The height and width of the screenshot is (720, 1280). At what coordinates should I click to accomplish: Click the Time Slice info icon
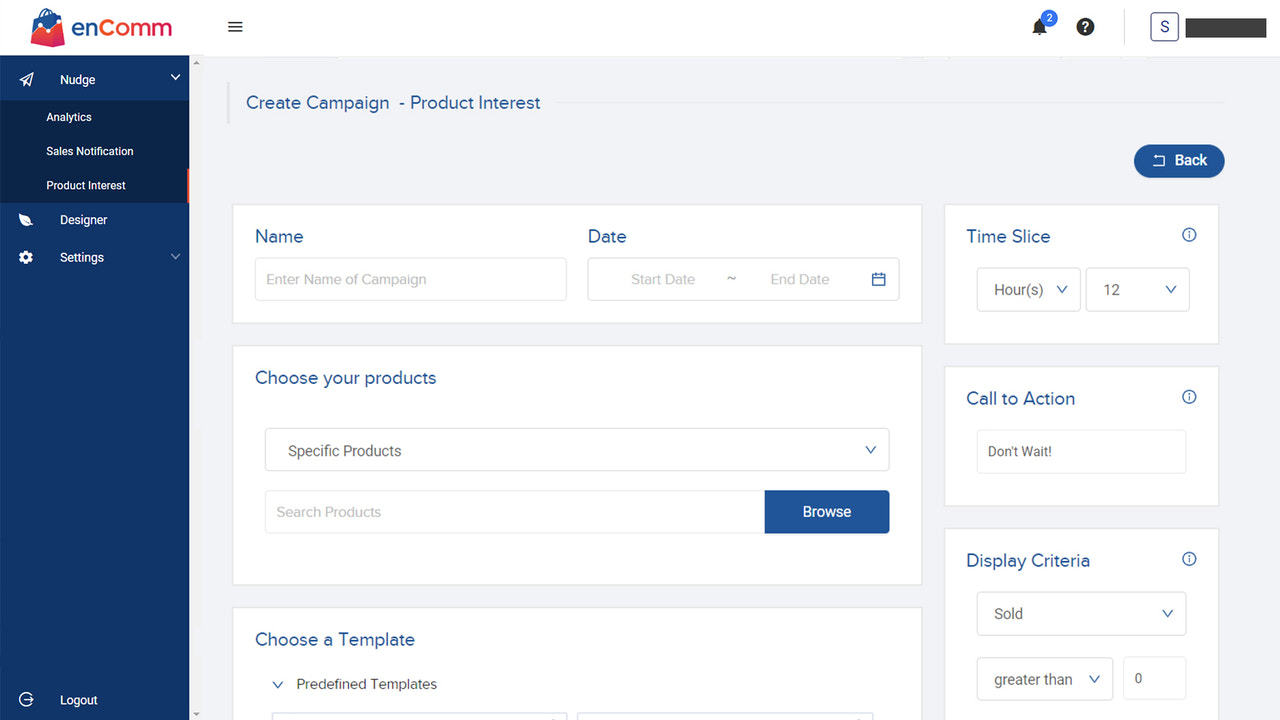coord(1189,234)
